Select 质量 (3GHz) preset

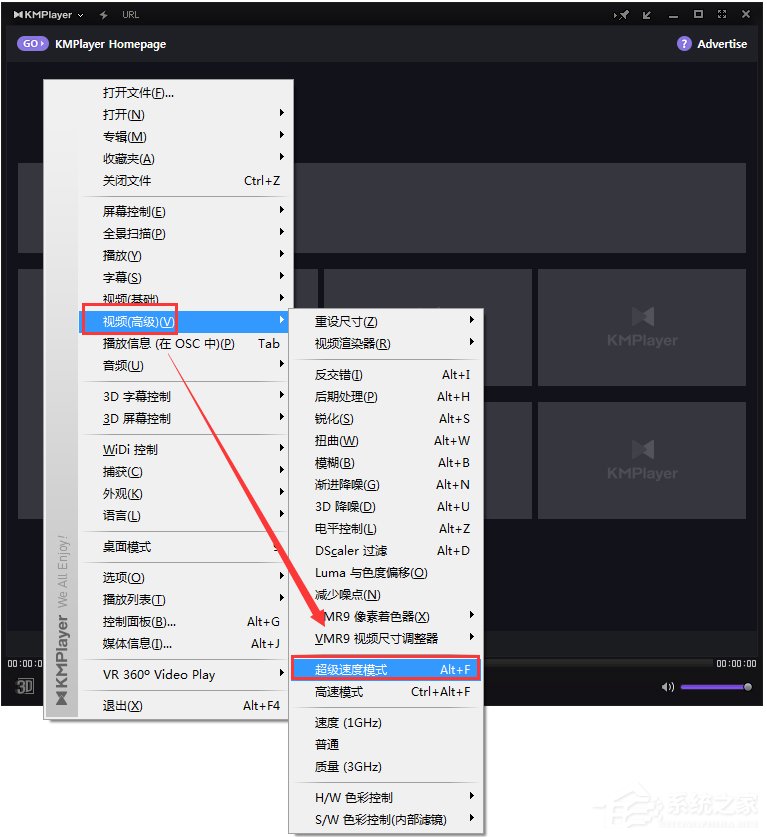(x=386, y=767)
